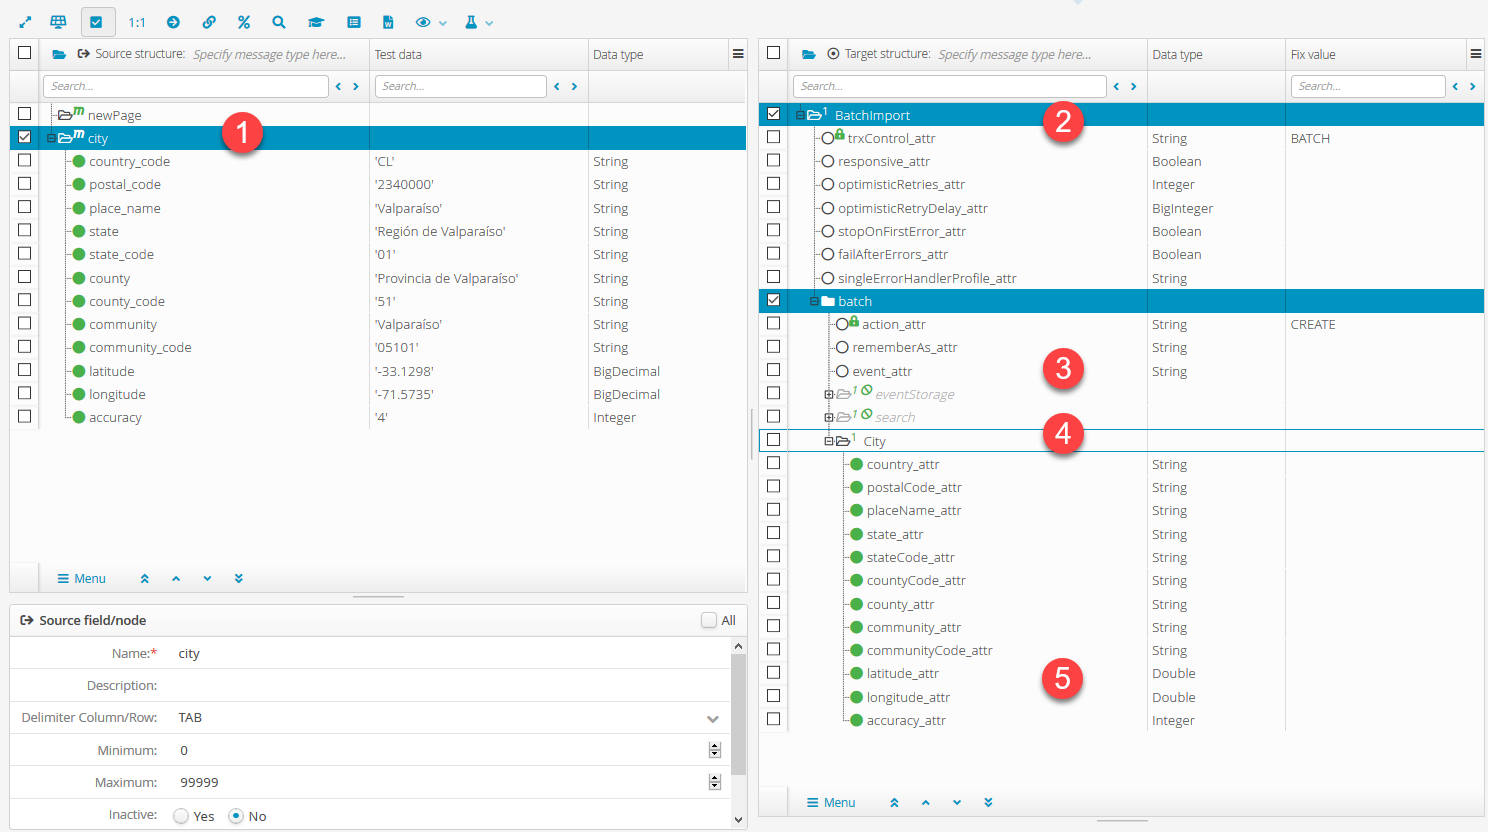Uncheck the city node checkbox
The height and width of the screenshot is (832, 1488).
pyautogui.click(x=25, y=137)
